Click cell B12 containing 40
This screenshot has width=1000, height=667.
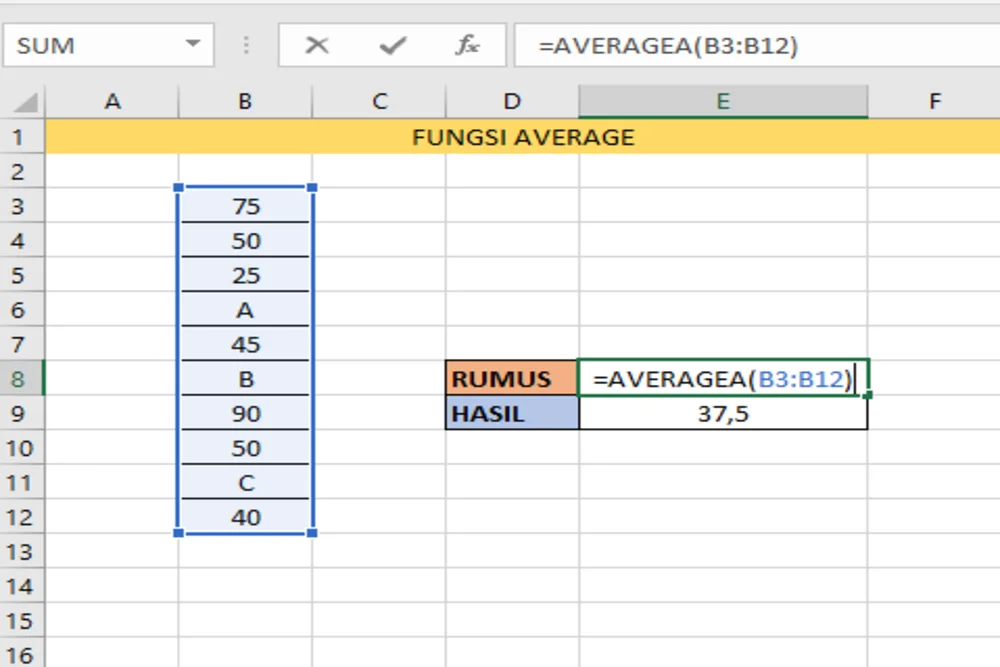point(246,517)
